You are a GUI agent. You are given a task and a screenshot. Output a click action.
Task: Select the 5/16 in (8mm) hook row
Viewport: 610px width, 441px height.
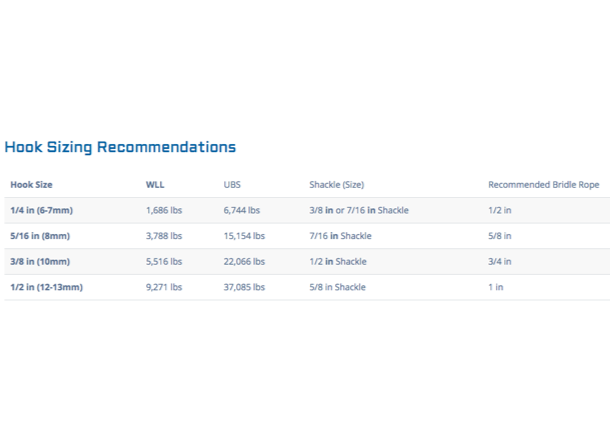[307, 236]
